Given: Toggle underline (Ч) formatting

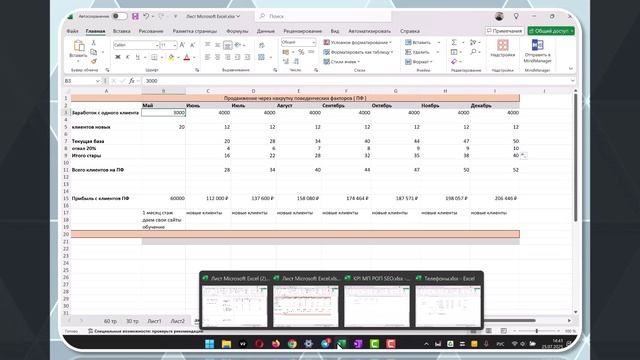Looking at the screenshot, I should pos(138,57).
